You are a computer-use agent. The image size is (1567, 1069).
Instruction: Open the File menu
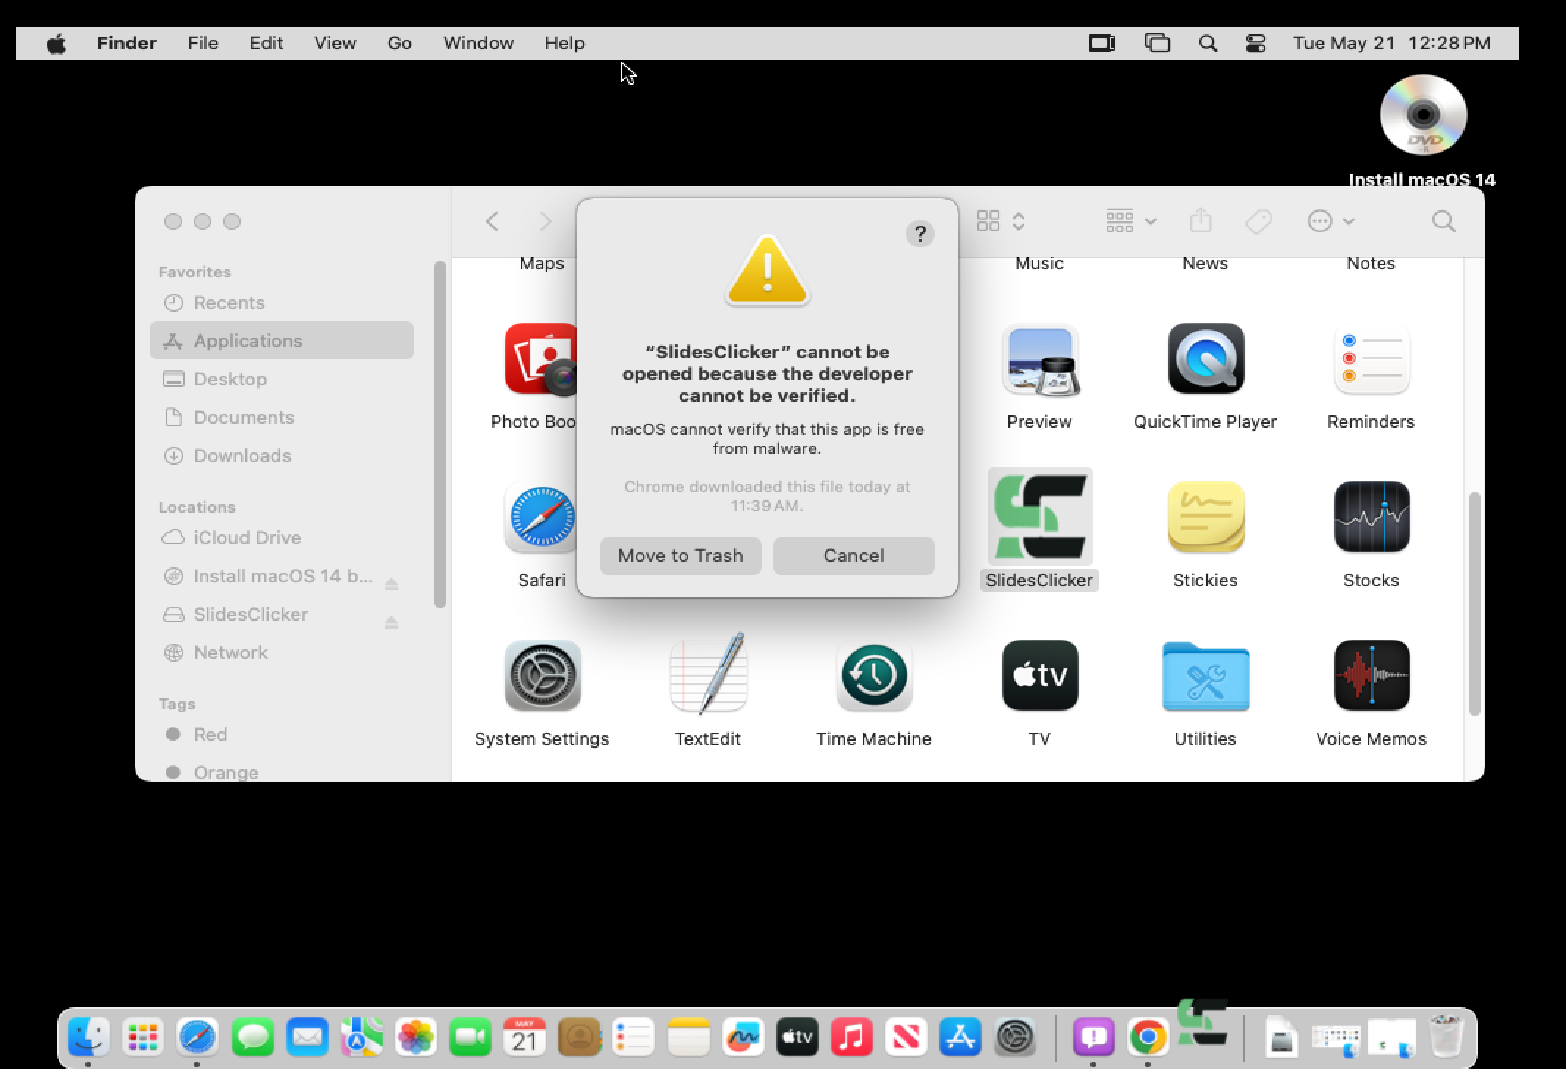pos(203,43)
